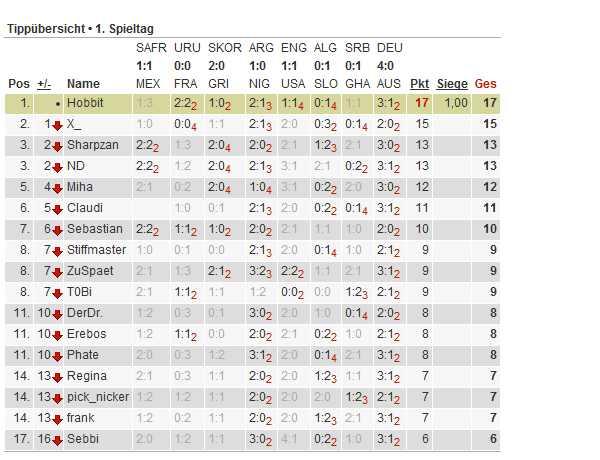600x460 pixels.
Task: Click red down arrow beside Sebbi
Action: point(57,439)
